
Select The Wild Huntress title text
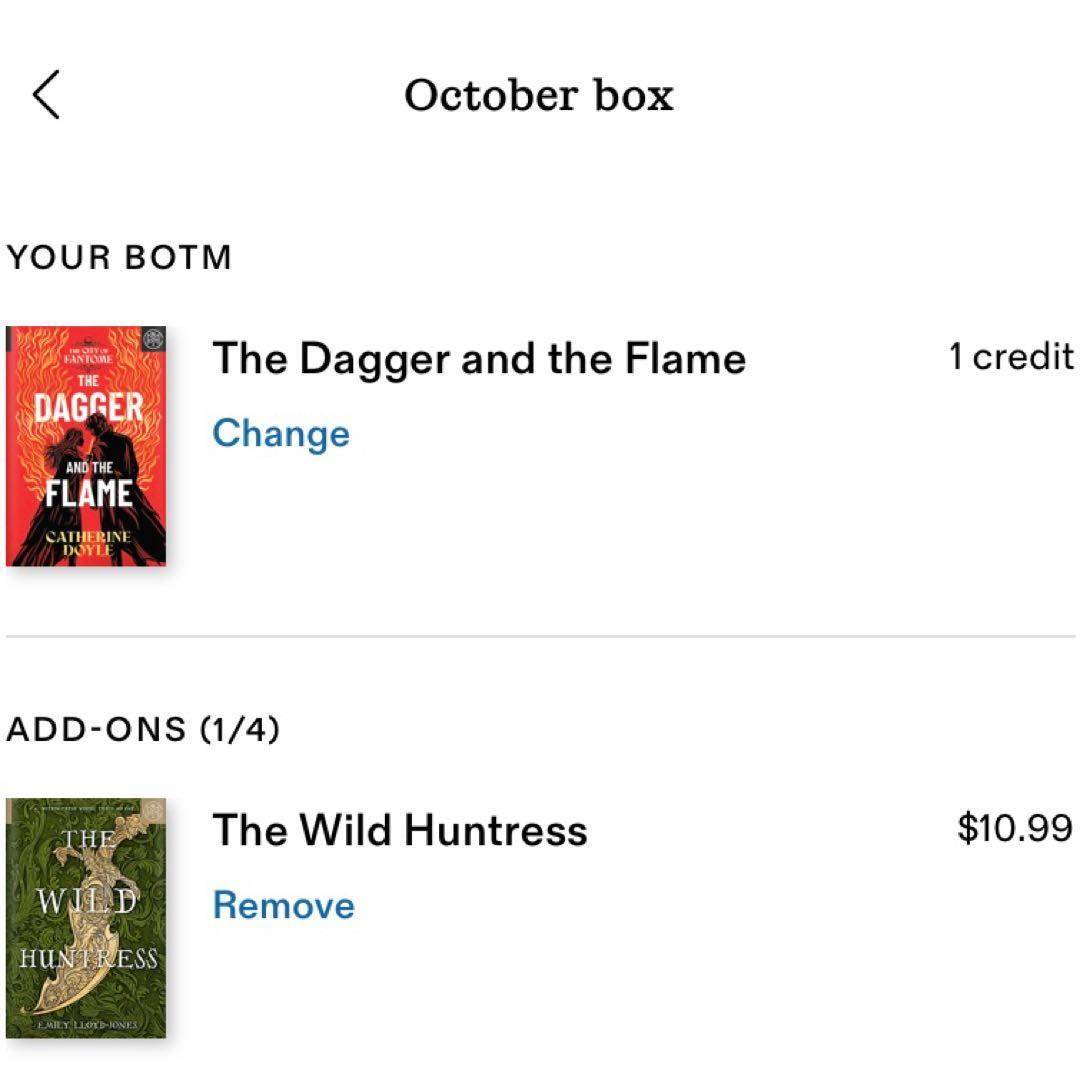[x=400, y=830]
